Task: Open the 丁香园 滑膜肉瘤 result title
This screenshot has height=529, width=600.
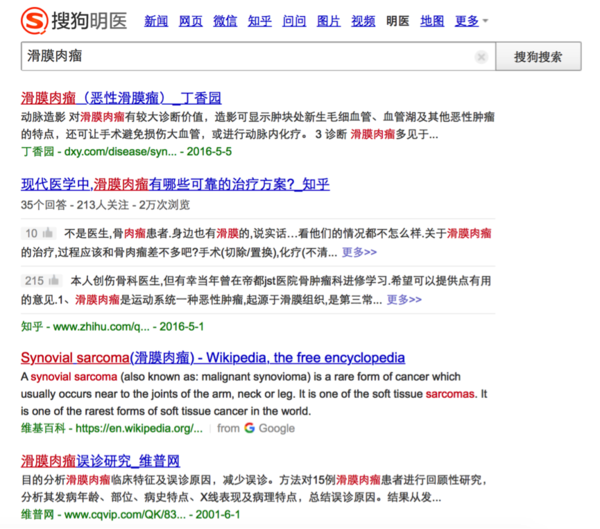Action: click(x=121, y=98)
